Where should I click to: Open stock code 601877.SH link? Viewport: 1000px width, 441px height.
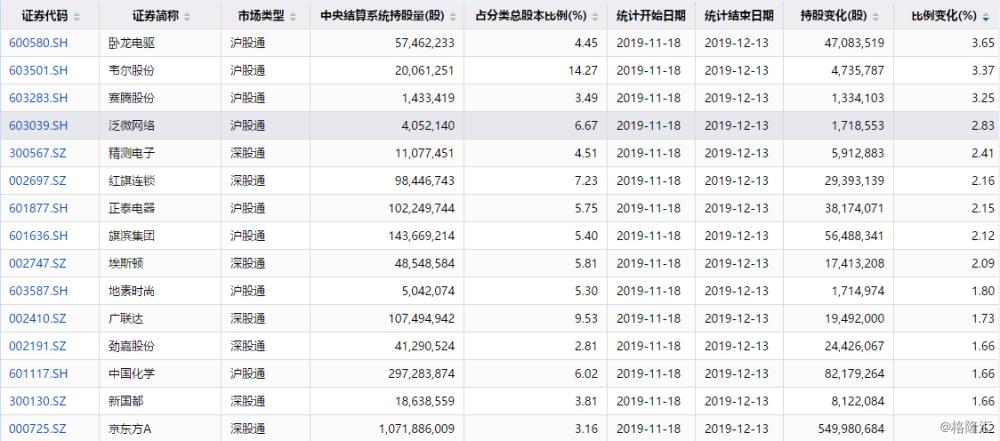[38, 209]
